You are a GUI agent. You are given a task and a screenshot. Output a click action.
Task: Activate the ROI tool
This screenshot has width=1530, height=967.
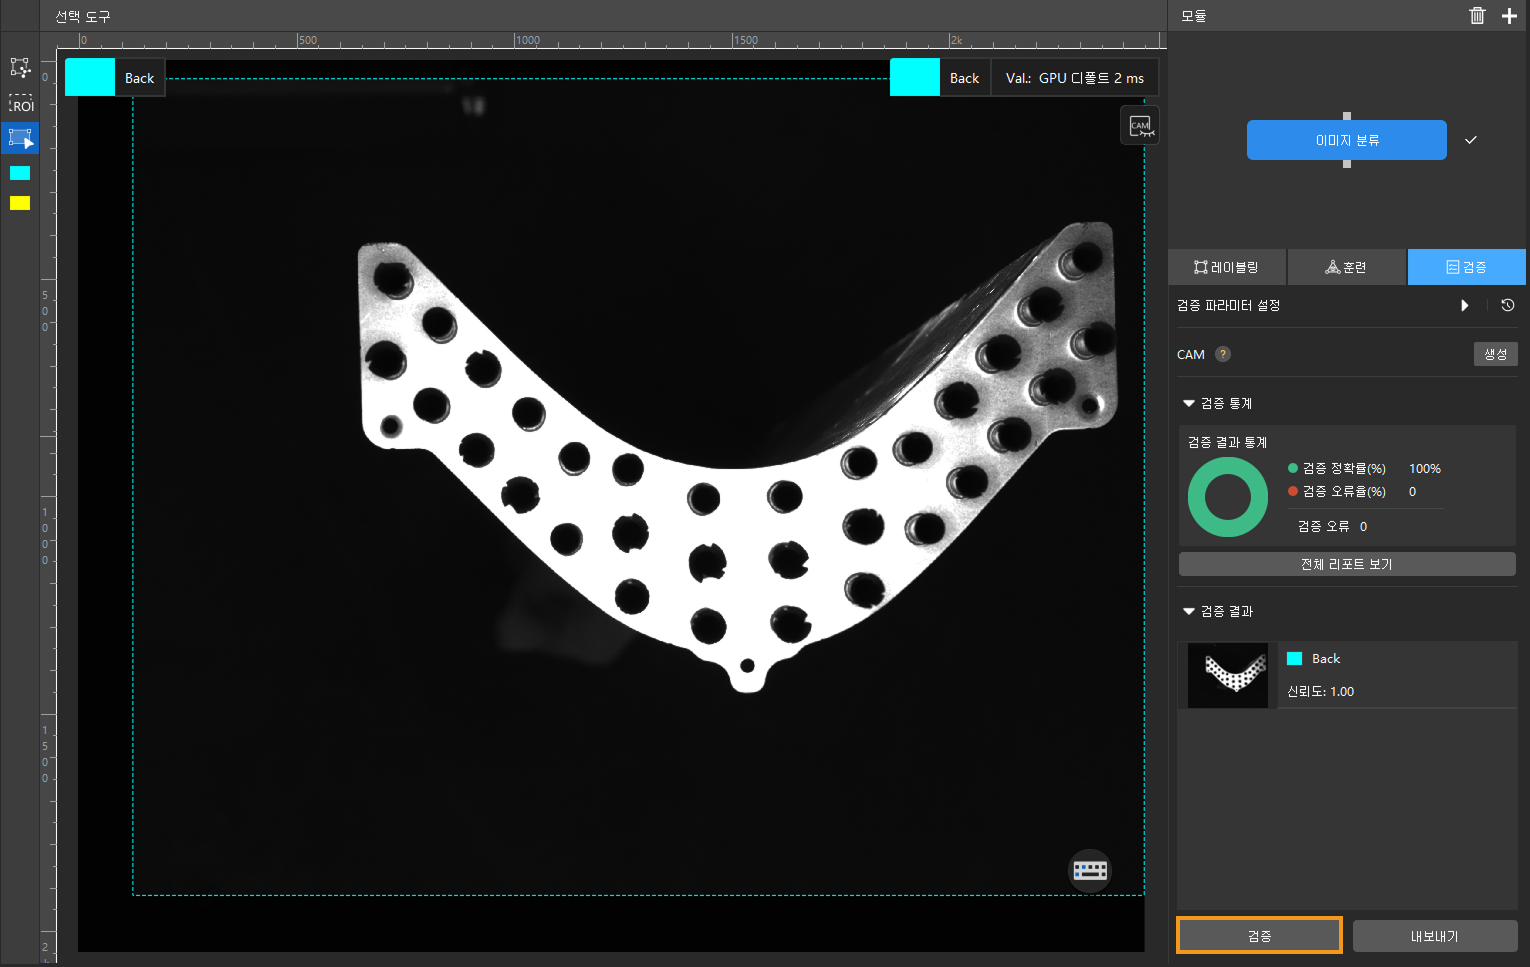coord(20,104)
